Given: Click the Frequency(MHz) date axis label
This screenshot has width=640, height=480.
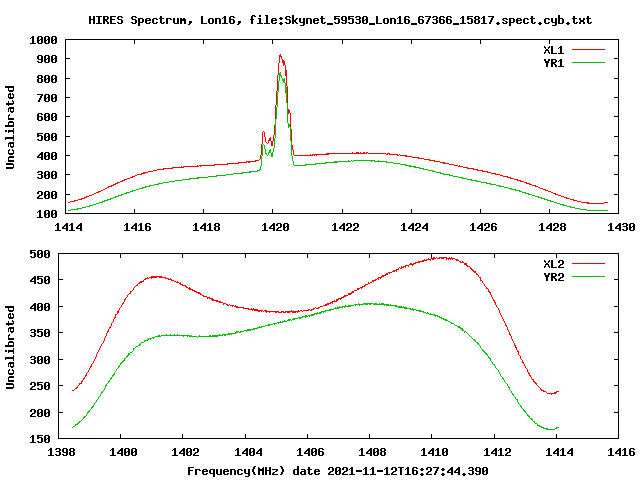Looking at the screenshot, I should click(338, 471).
